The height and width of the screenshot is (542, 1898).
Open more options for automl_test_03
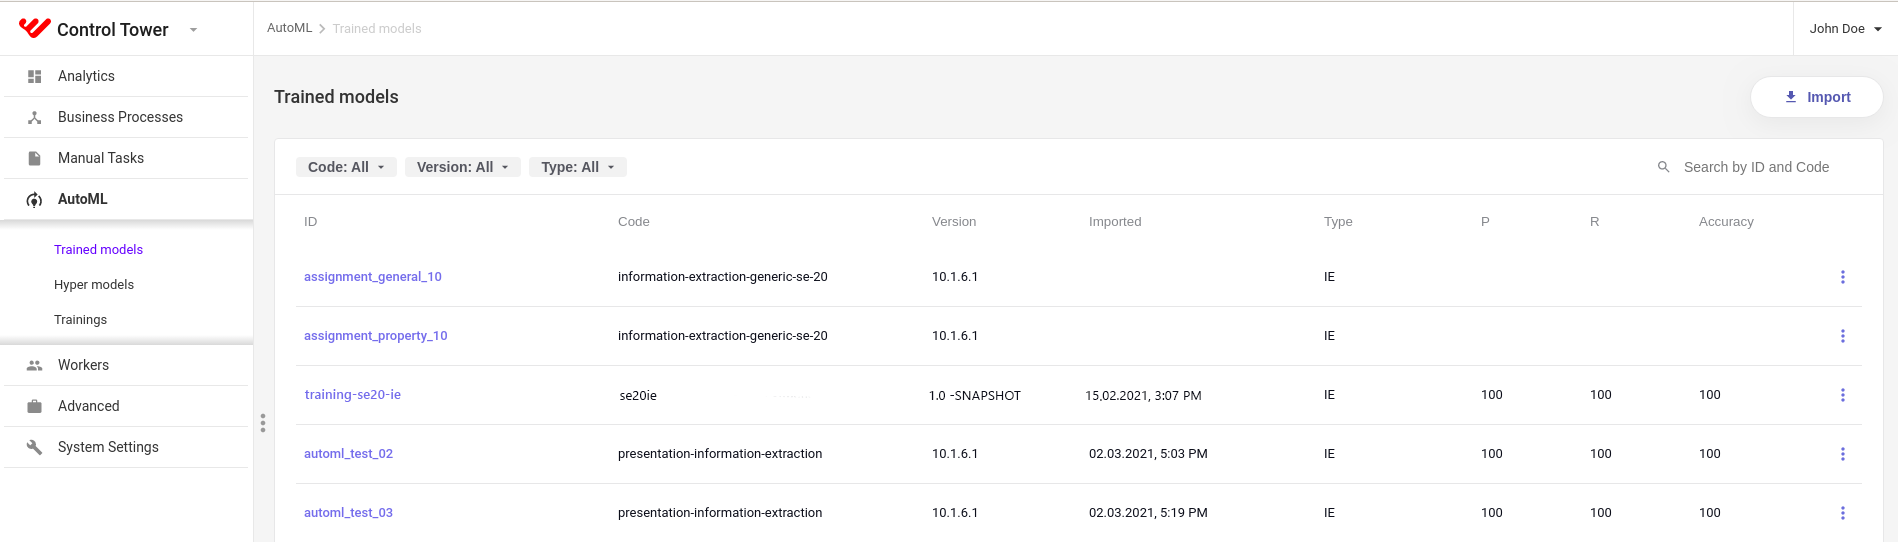[1843, 513]
